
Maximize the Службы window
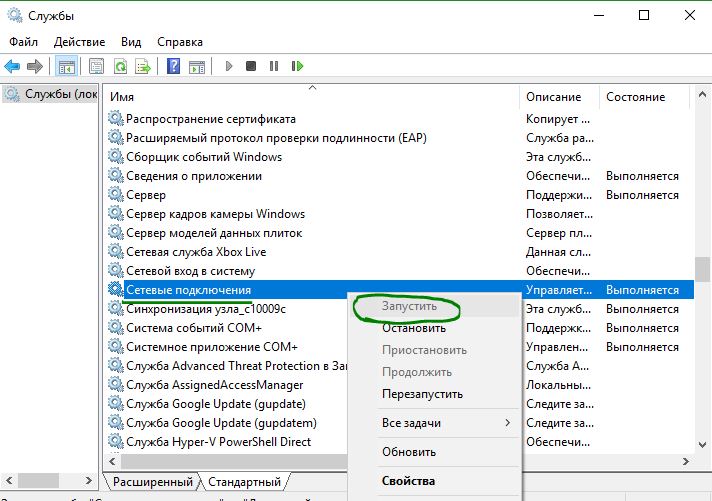coord(644,15)
